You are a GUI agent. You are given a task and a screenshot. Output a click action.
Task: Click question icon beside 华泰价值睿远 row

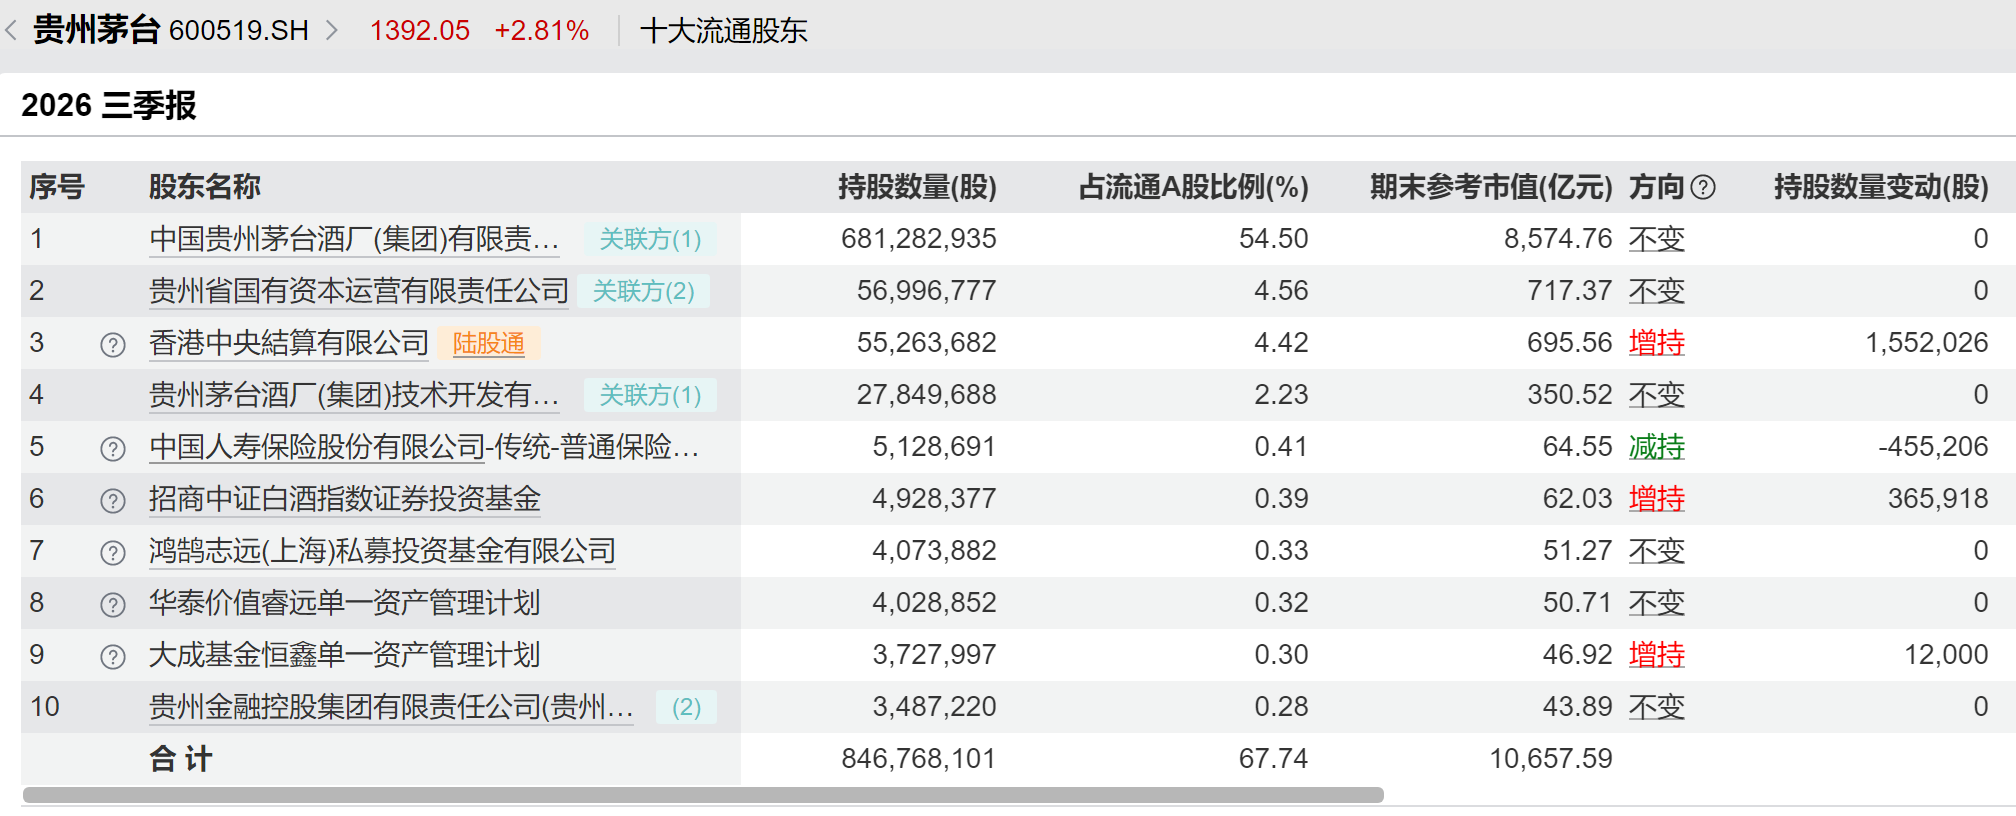113,604
